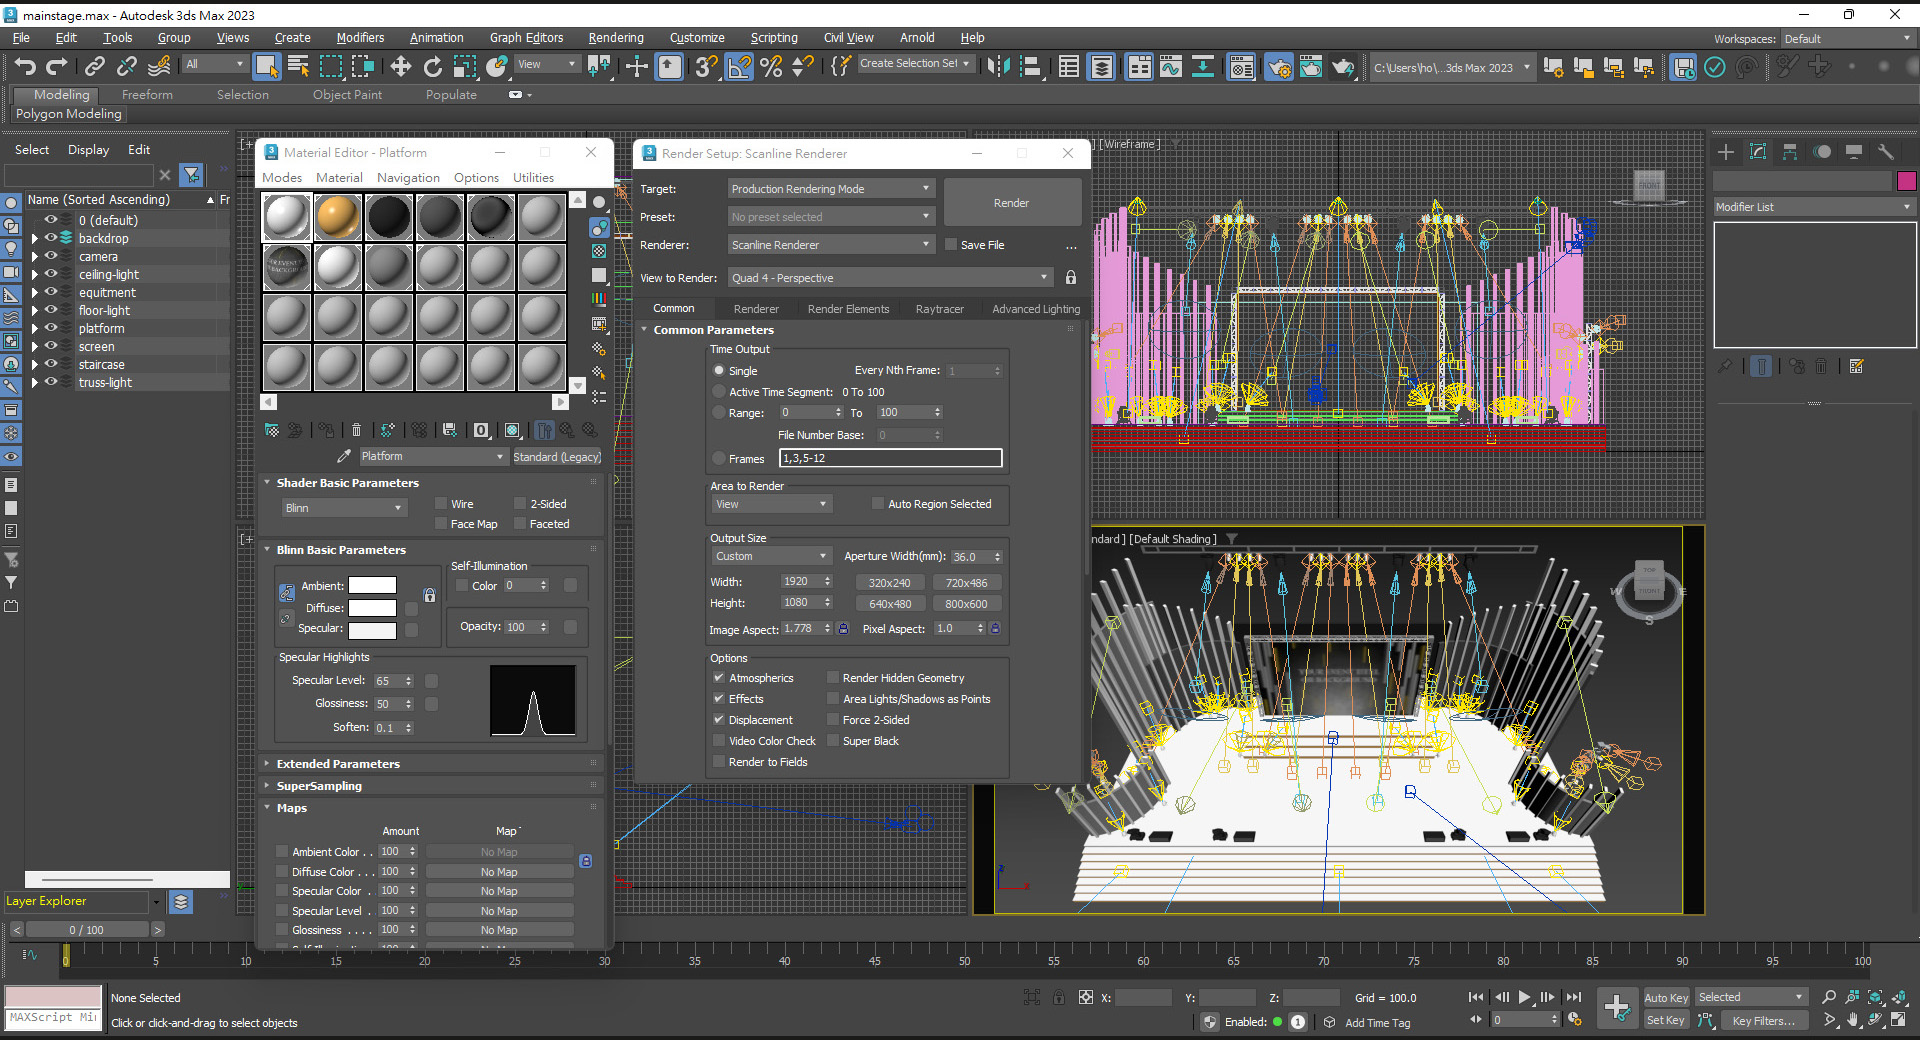
Task: Hide the backdrop layer with eye icon
Action: [x=50, y=238]
